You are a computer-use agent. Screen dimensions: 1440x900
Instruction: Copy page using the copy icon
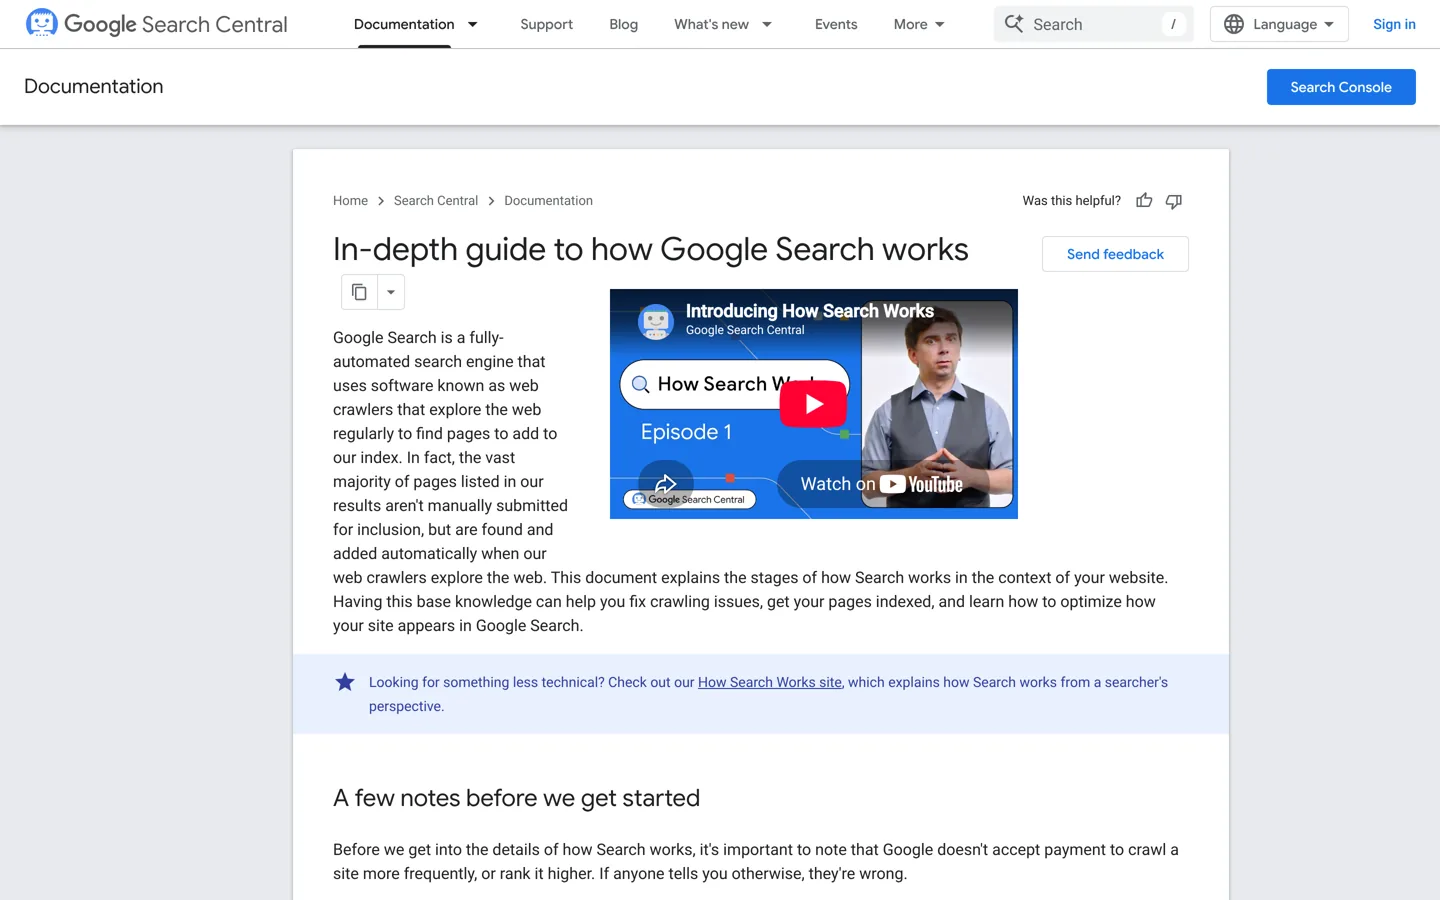tap(359, 292)
